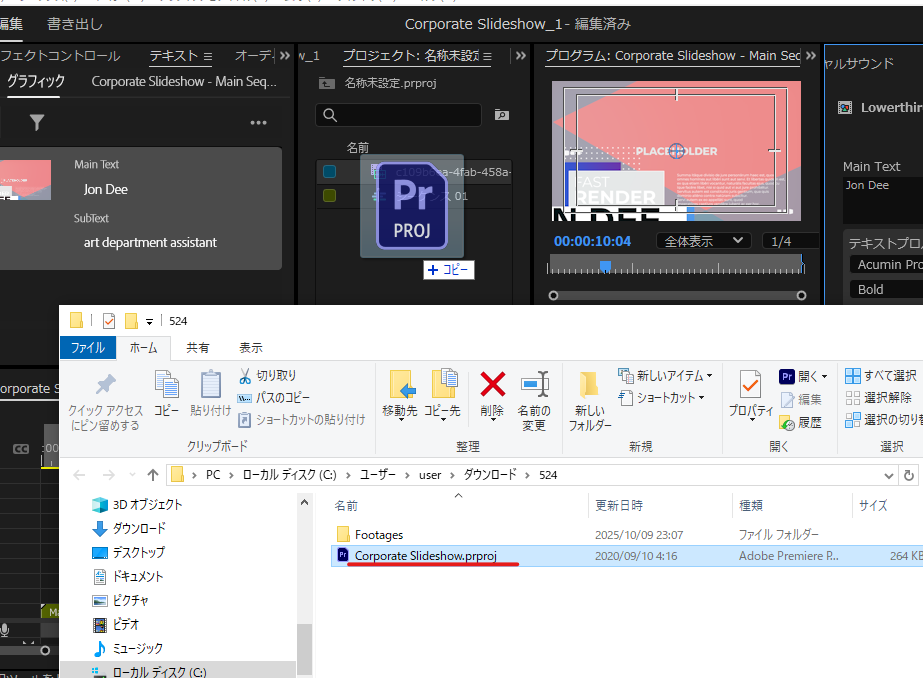Screen dimensions: 923x678
Task: Open the three-dot options in Graphics panel
Action: tap(258, 123)
